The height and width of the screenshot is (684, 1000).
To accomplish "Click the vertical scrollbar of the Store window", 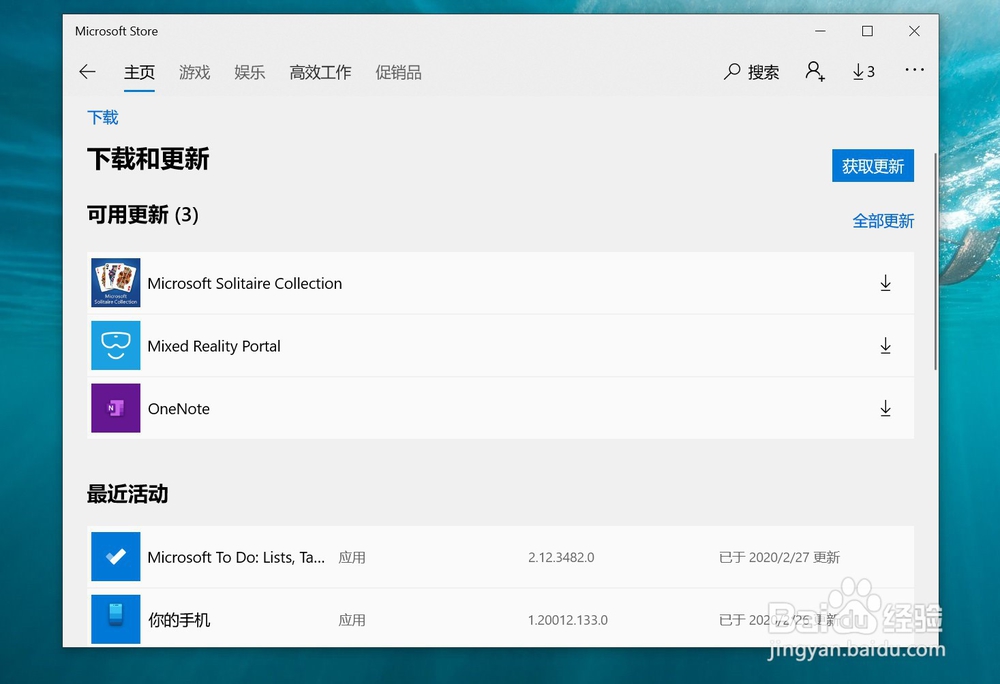I will tap(935, 261).
